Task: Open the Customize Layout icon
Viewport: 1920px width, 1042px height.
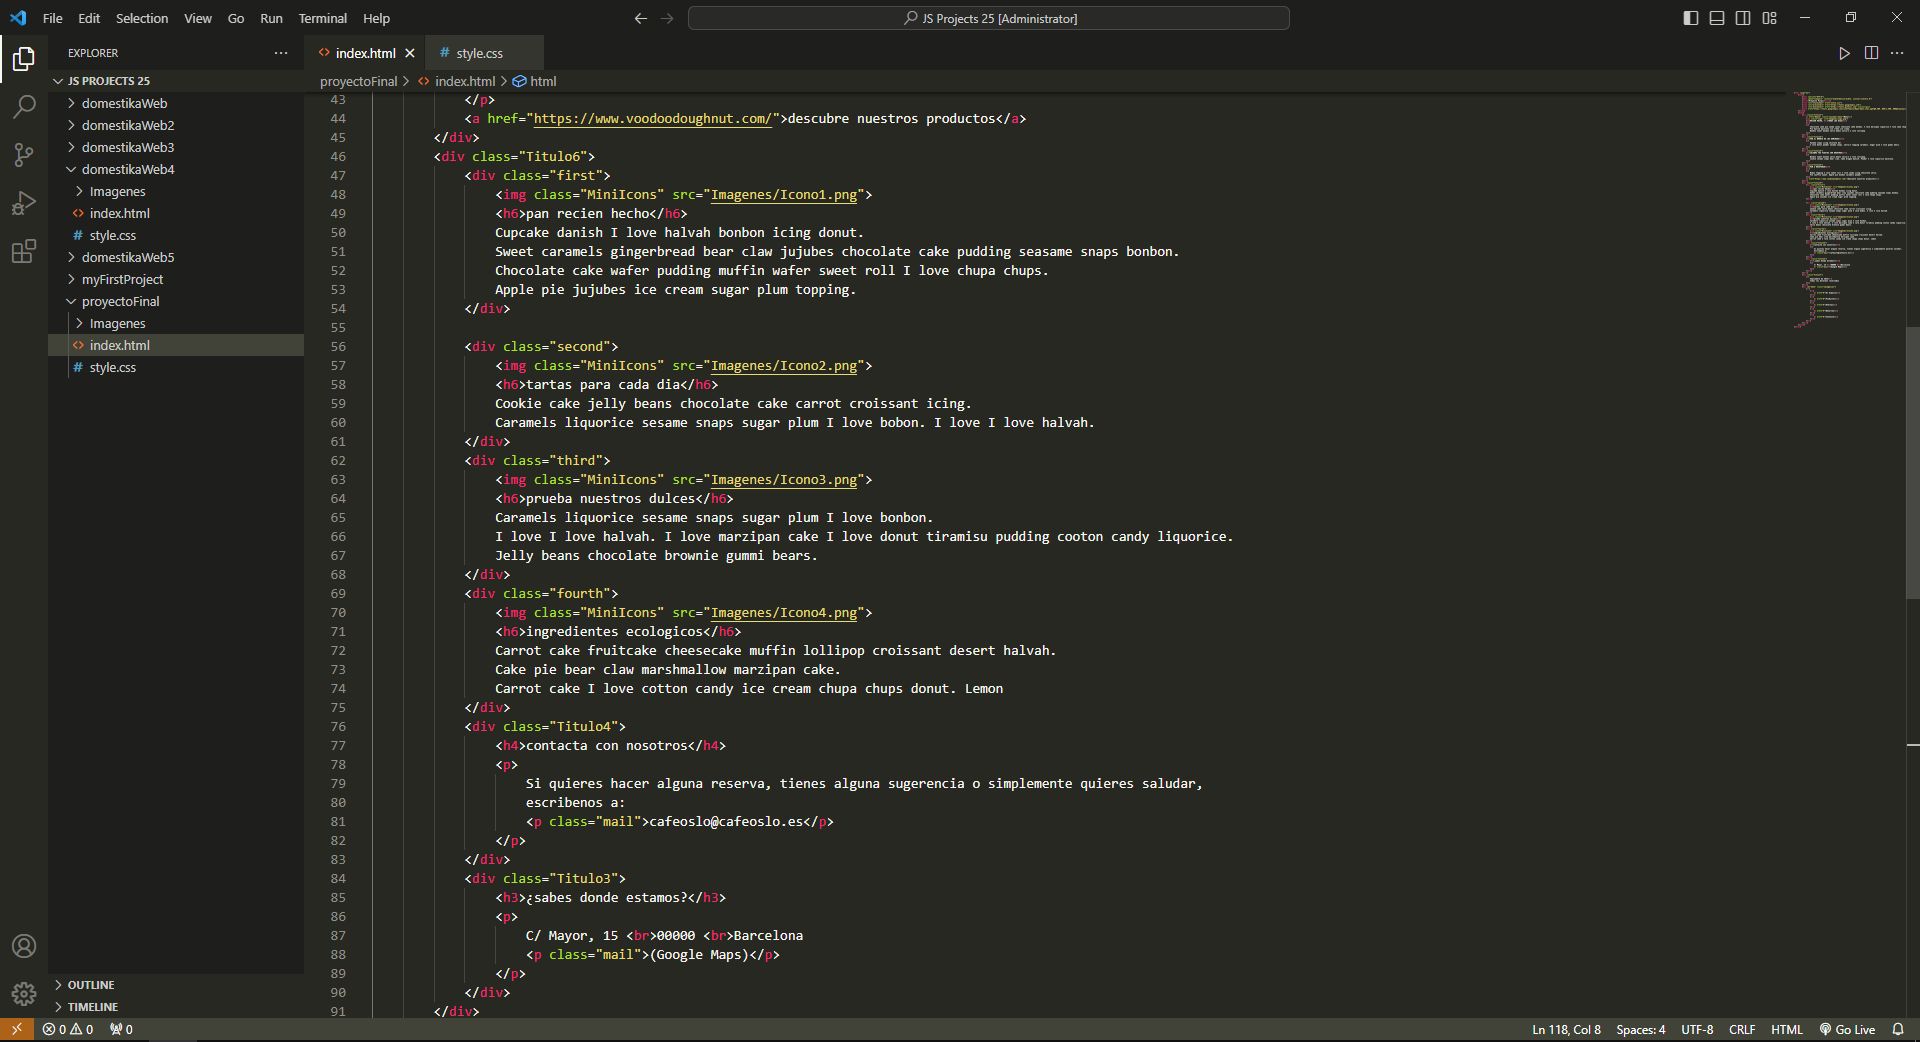Action: [x=1769, y=18]
